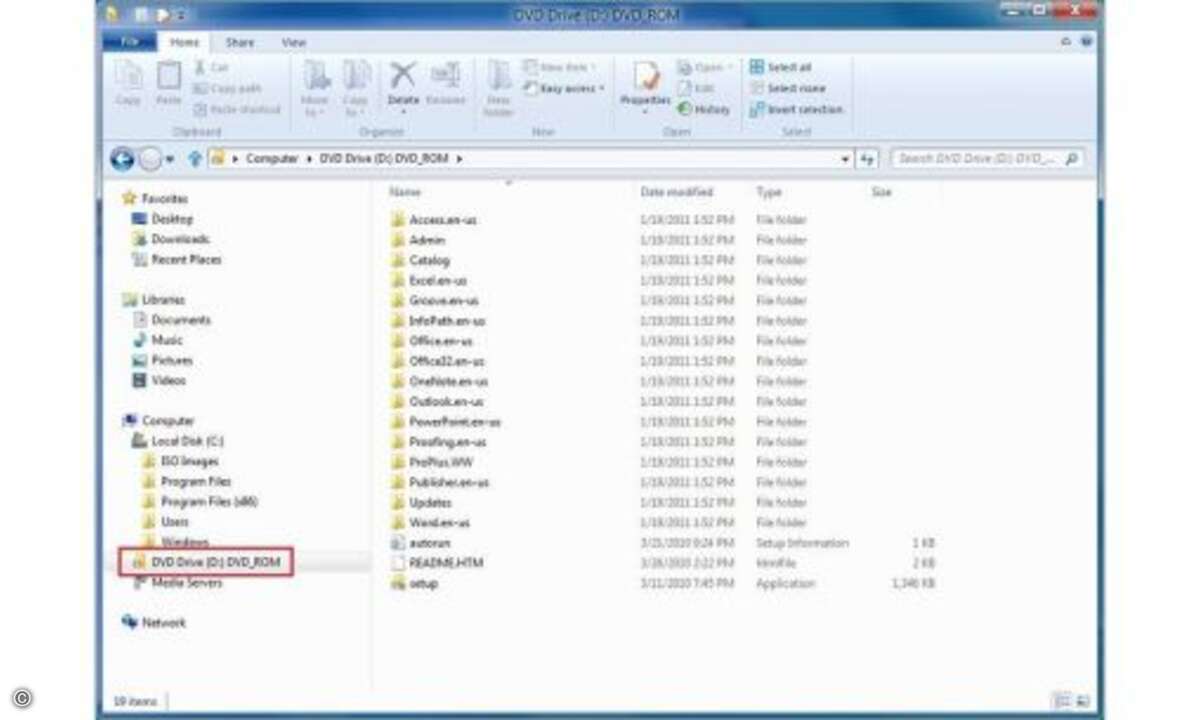Screen dimensions: 1200x720
Task: Open the Easy access dropdown
Action: click(565, 88)
